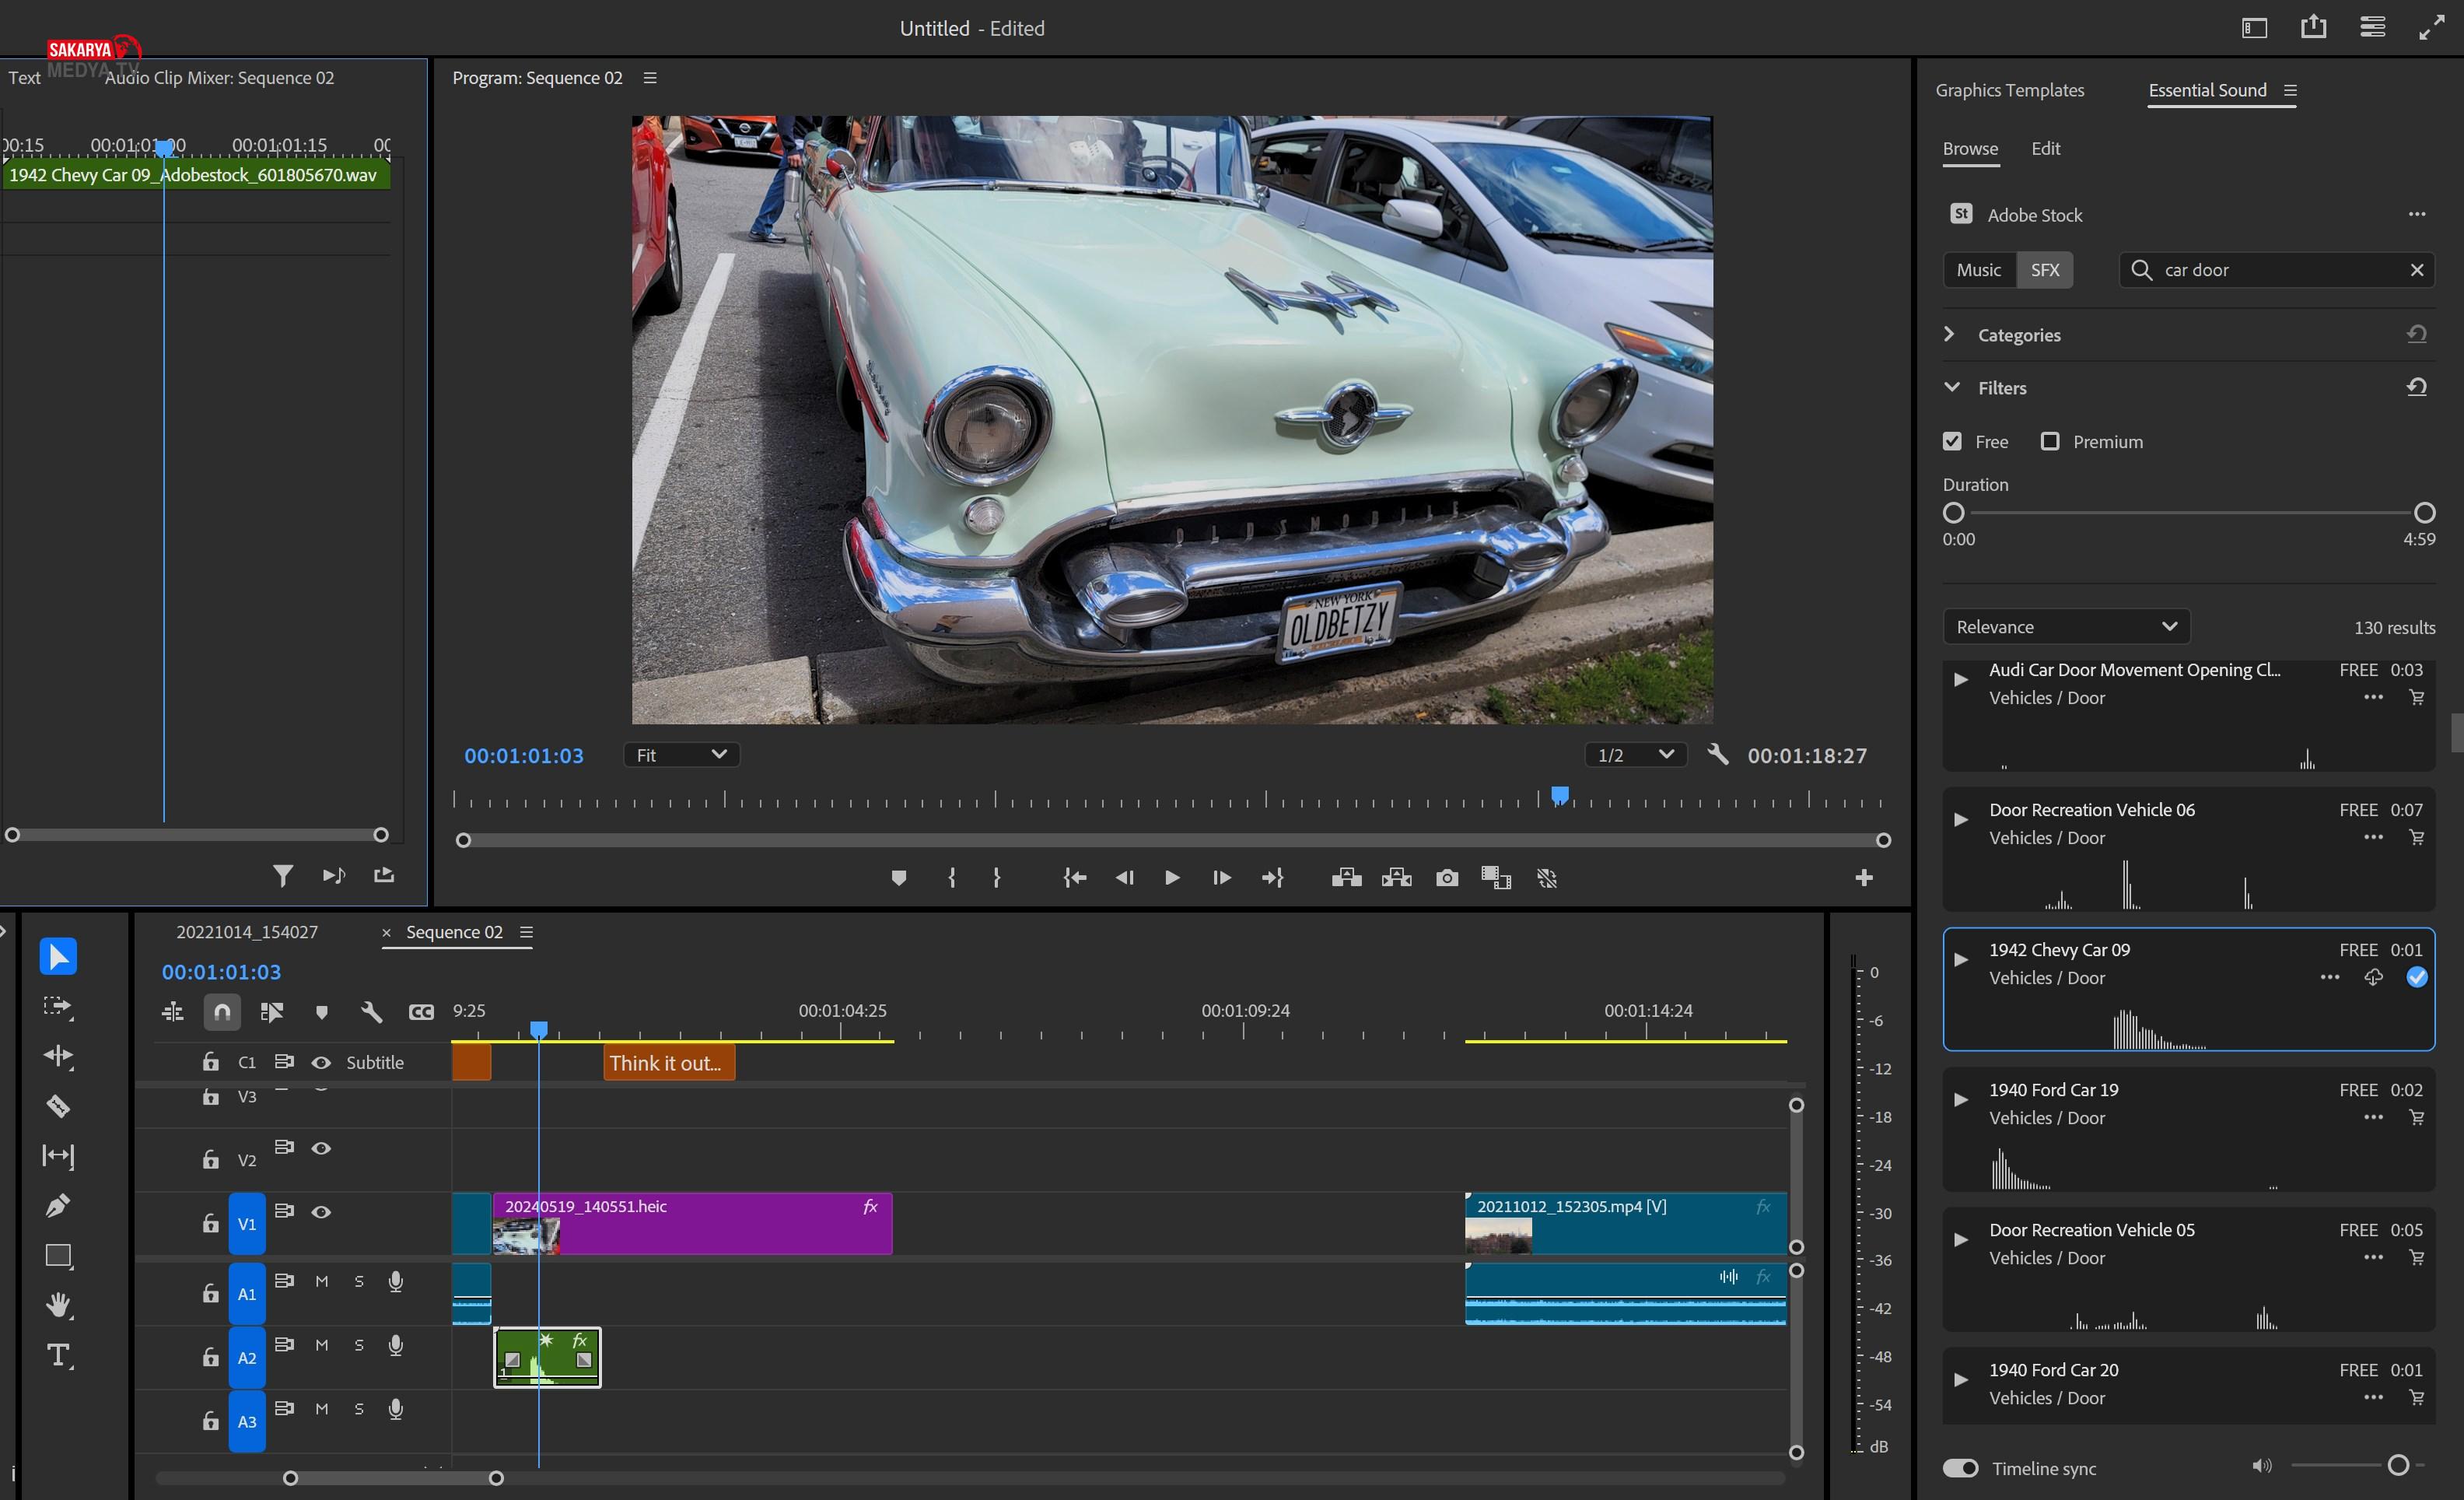This screenshot has width=2464, height=1500.
Task: Uncheck the Free filter checkbox
Action: point(1952,441)
